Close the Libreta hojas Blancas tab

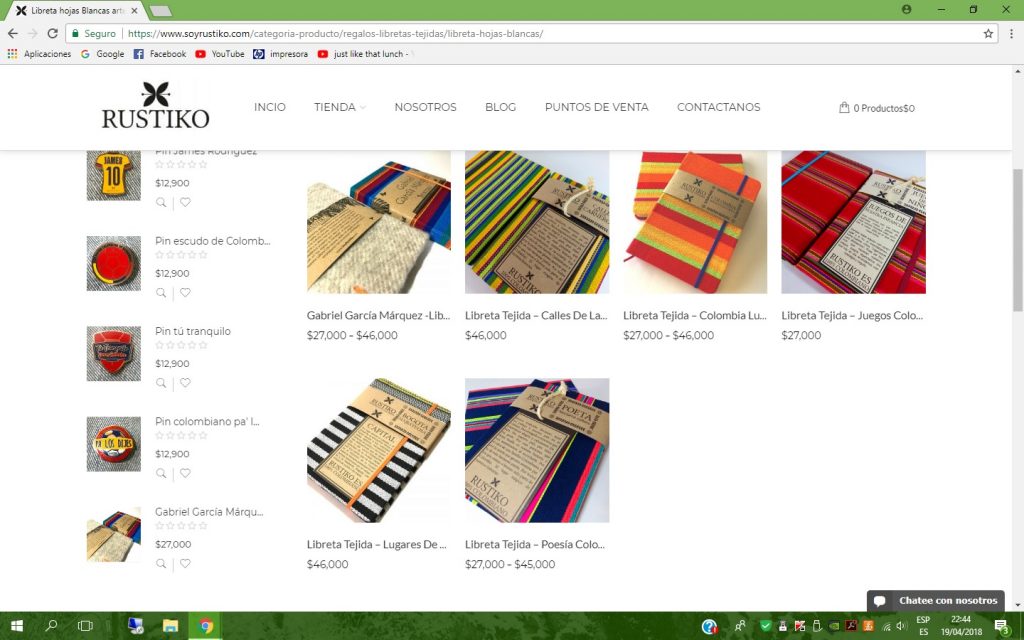point(134,10)
